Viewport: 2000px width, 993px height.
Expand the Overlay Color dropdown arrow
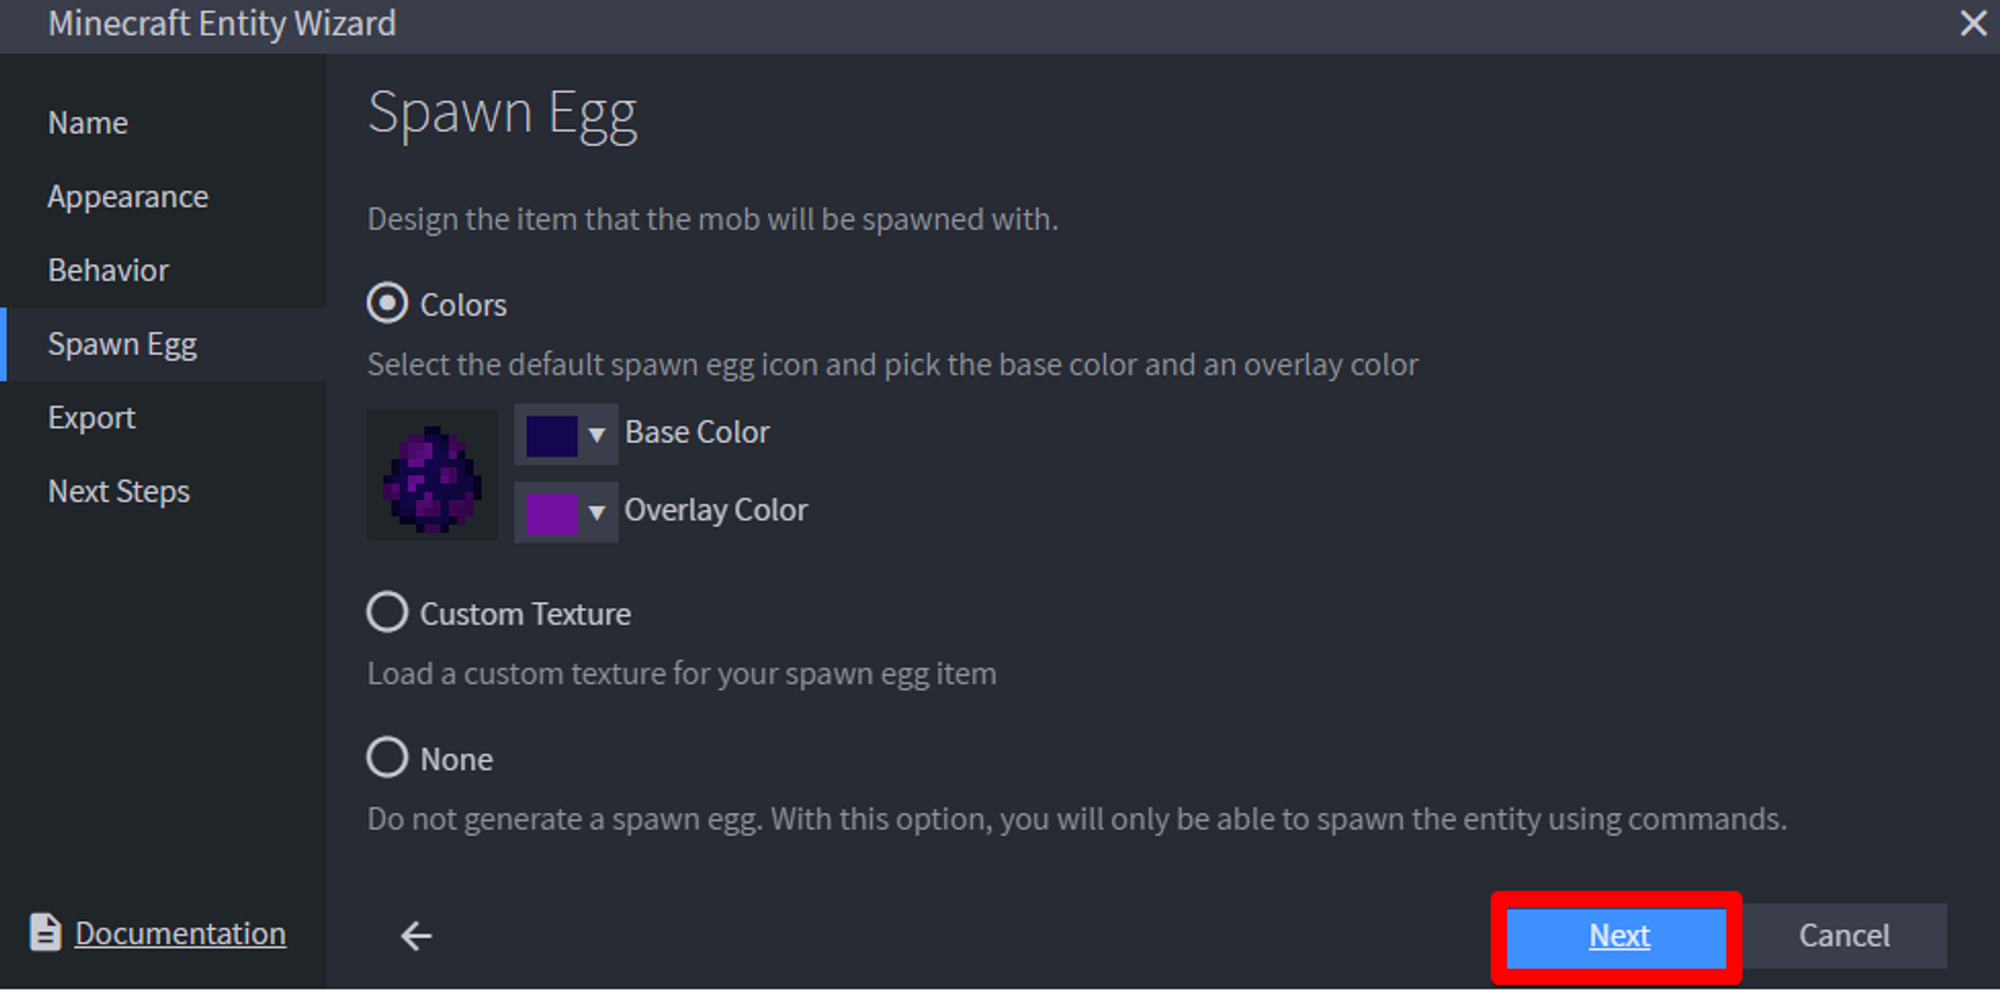(x=597, y=512)
